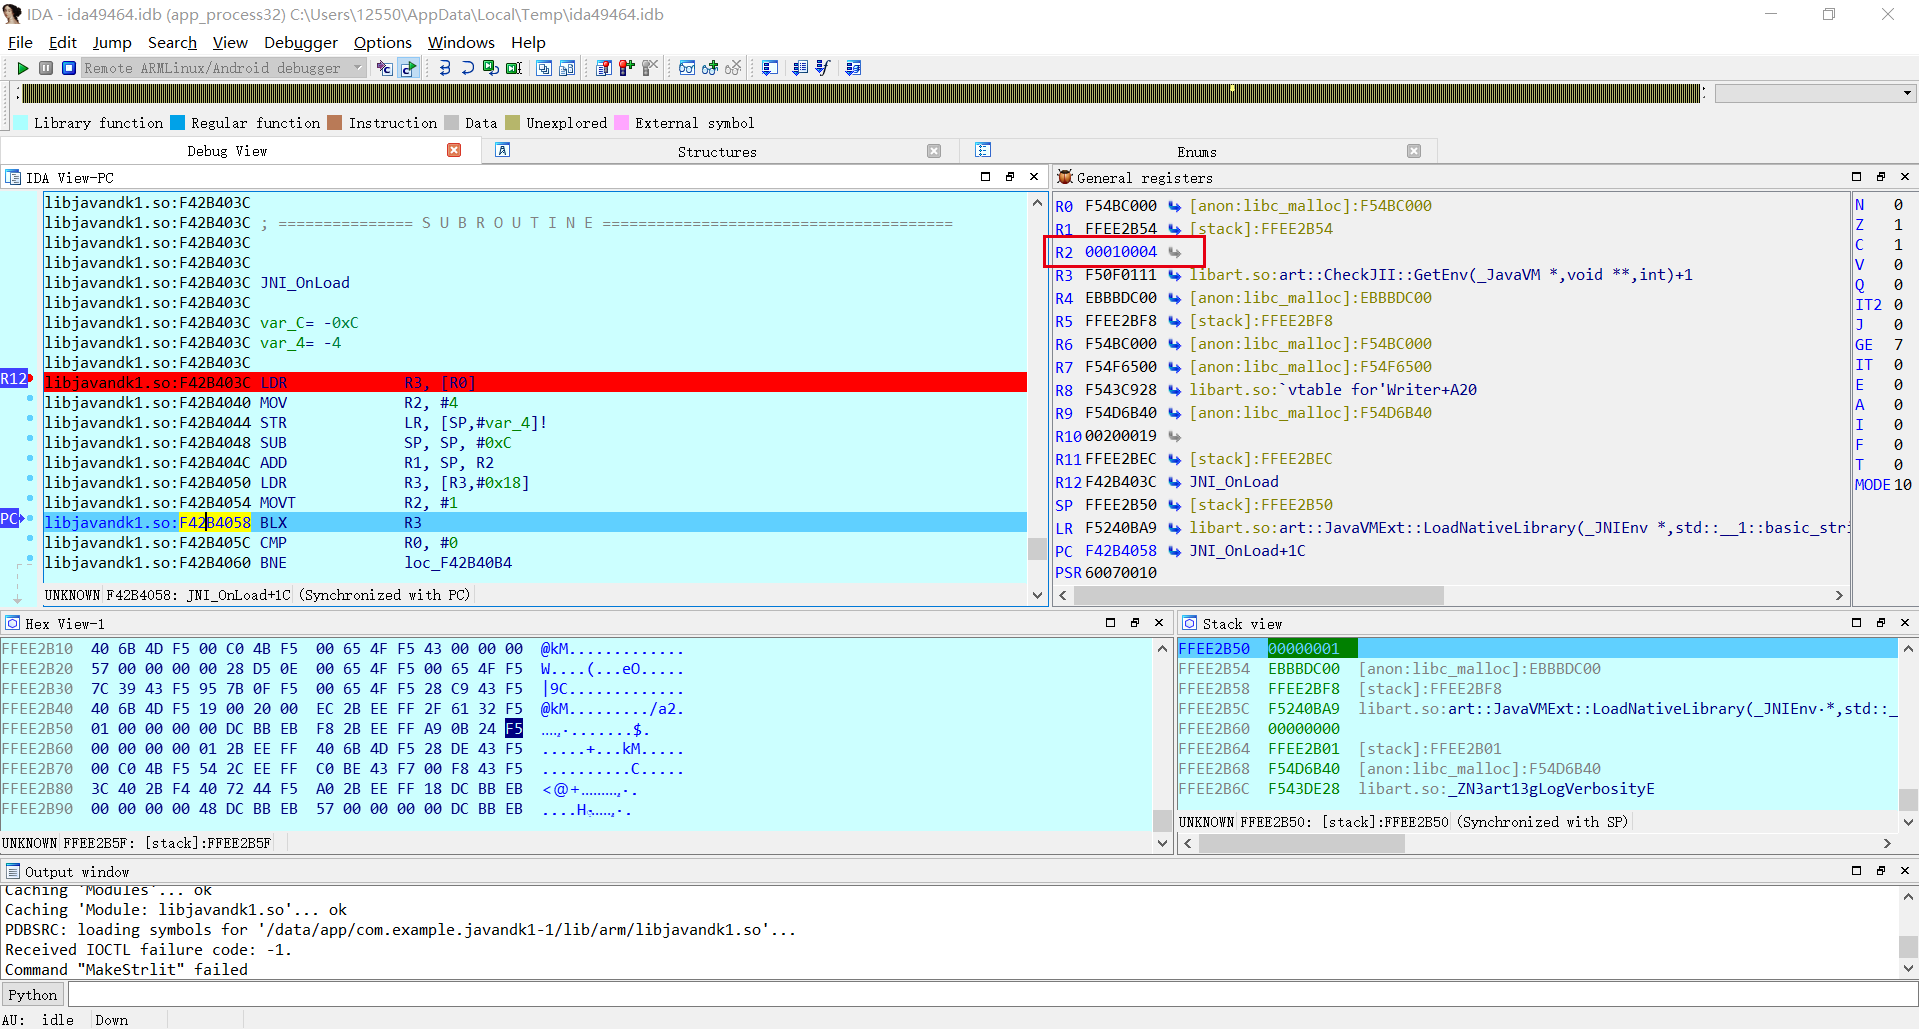Open the breakpoint list icon
This screenshot has height=1029, width=1919.
(x=604, y=68)
